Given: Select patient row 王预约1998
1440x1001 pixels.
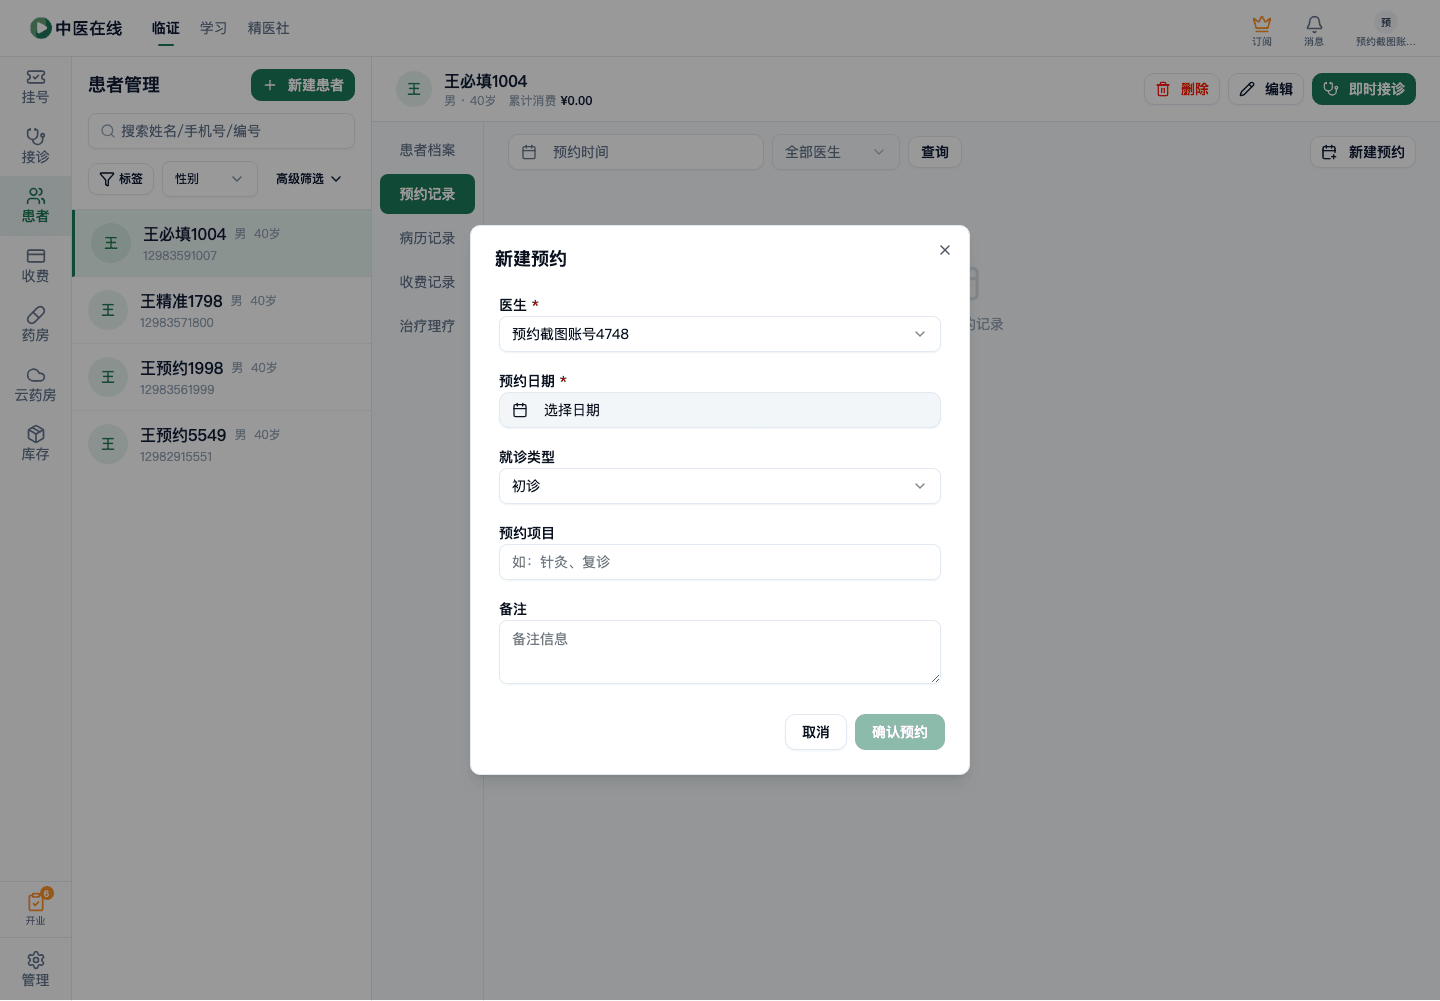Looking at the screenshot, I should (222, 377).
